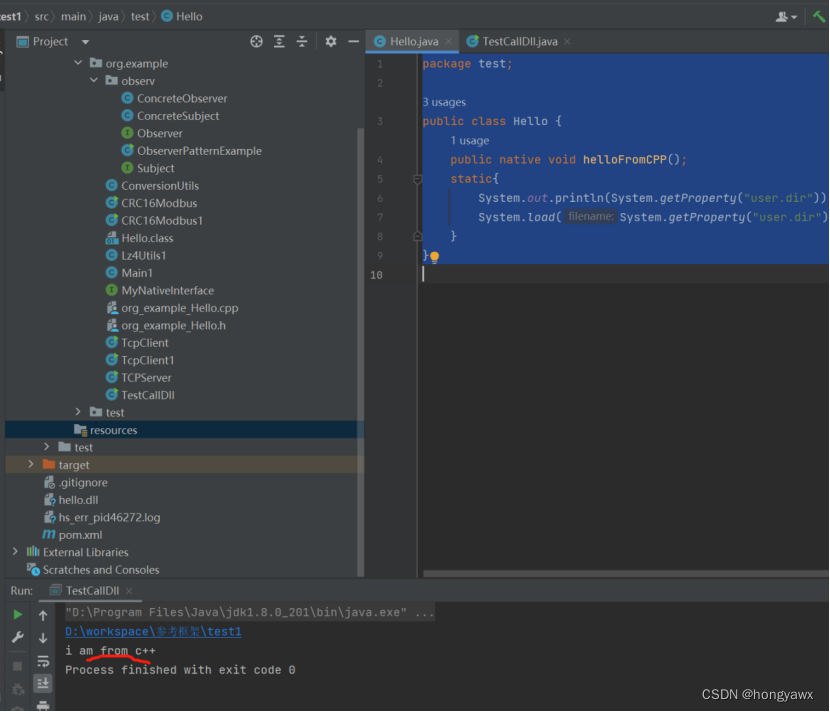This screenshot has width=830, height=712.
Task: Close the TestCallDll.java tab
Action: (x=567, y=41)
